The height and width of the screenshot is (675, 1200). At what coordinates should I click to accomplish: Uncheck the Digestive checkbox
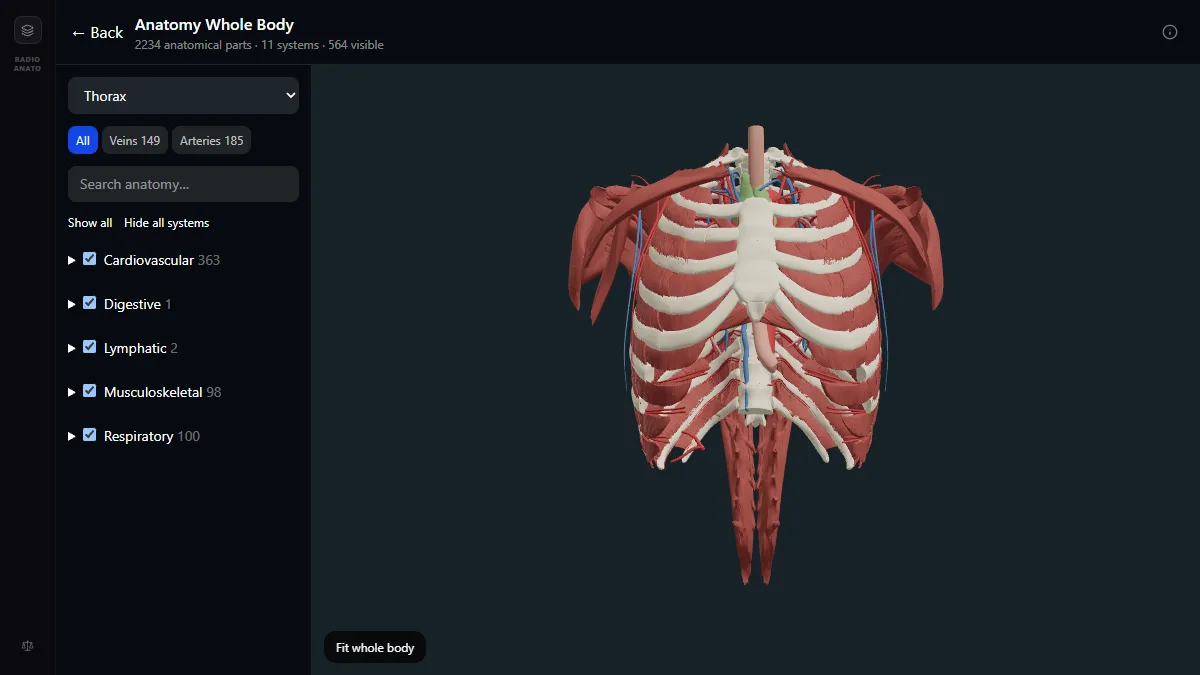tap(90, 303)
